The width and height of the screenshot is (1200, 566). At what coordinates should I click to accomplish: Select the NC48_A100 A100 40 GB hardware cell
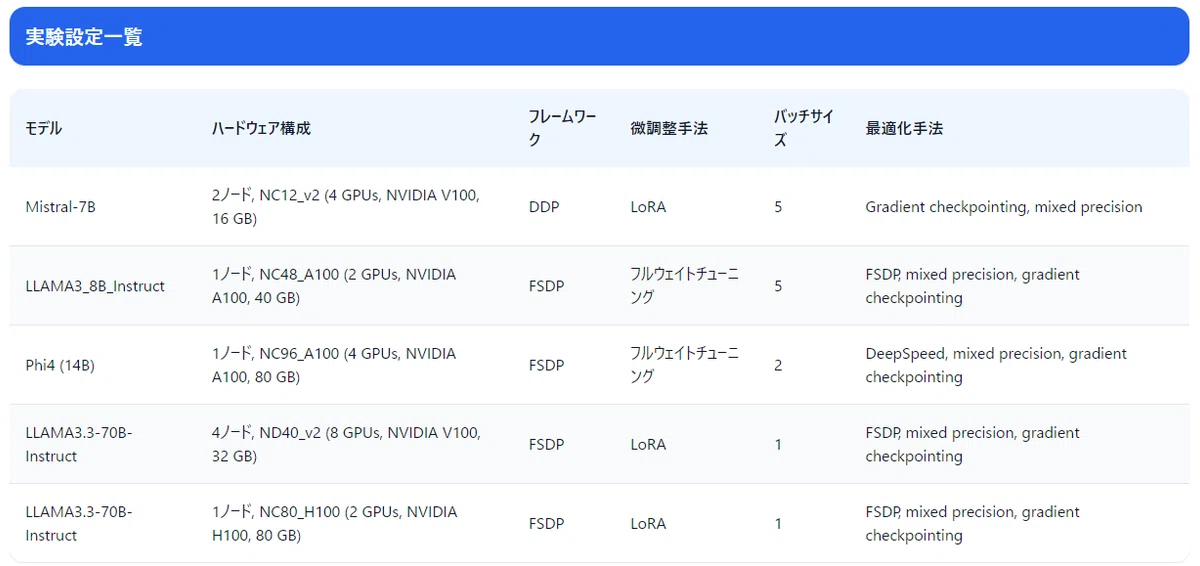(334, 286)
